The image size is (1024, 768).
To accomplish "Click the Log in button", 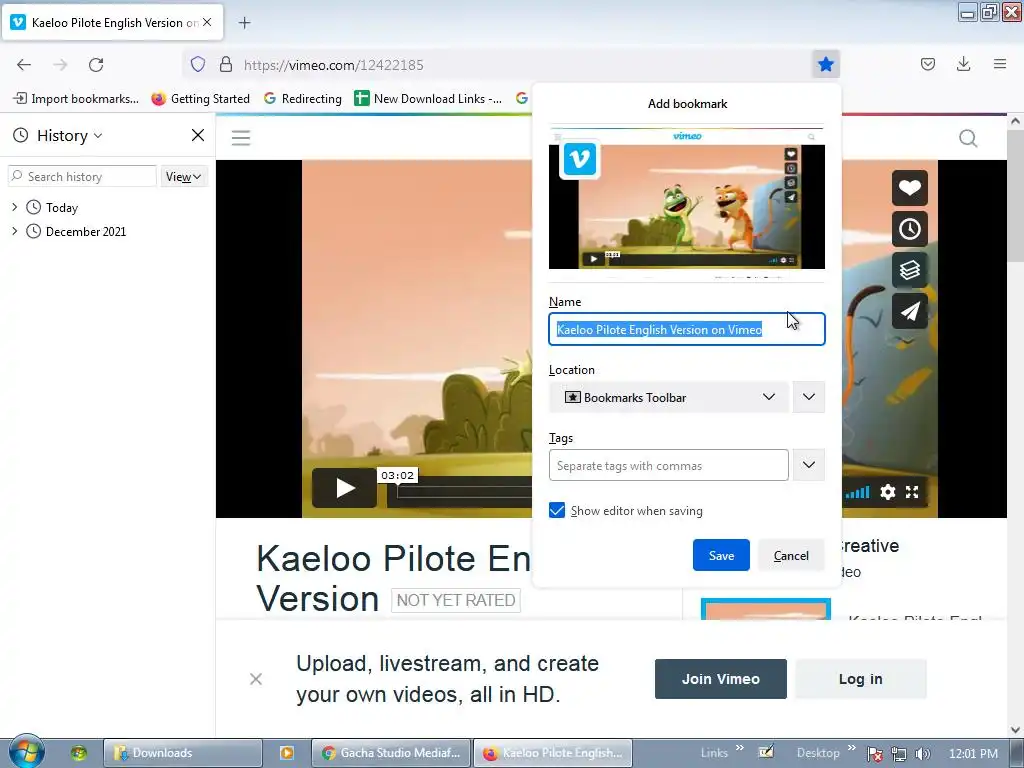I will [861, 679].
